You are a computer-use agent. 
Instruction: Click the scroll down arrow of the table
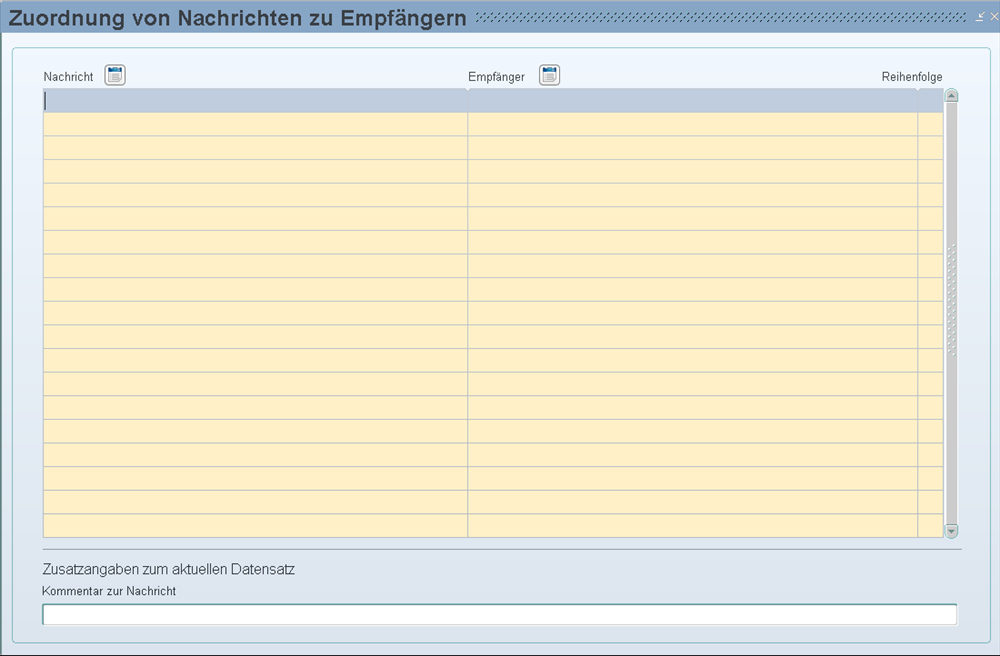tap(951, 531)
